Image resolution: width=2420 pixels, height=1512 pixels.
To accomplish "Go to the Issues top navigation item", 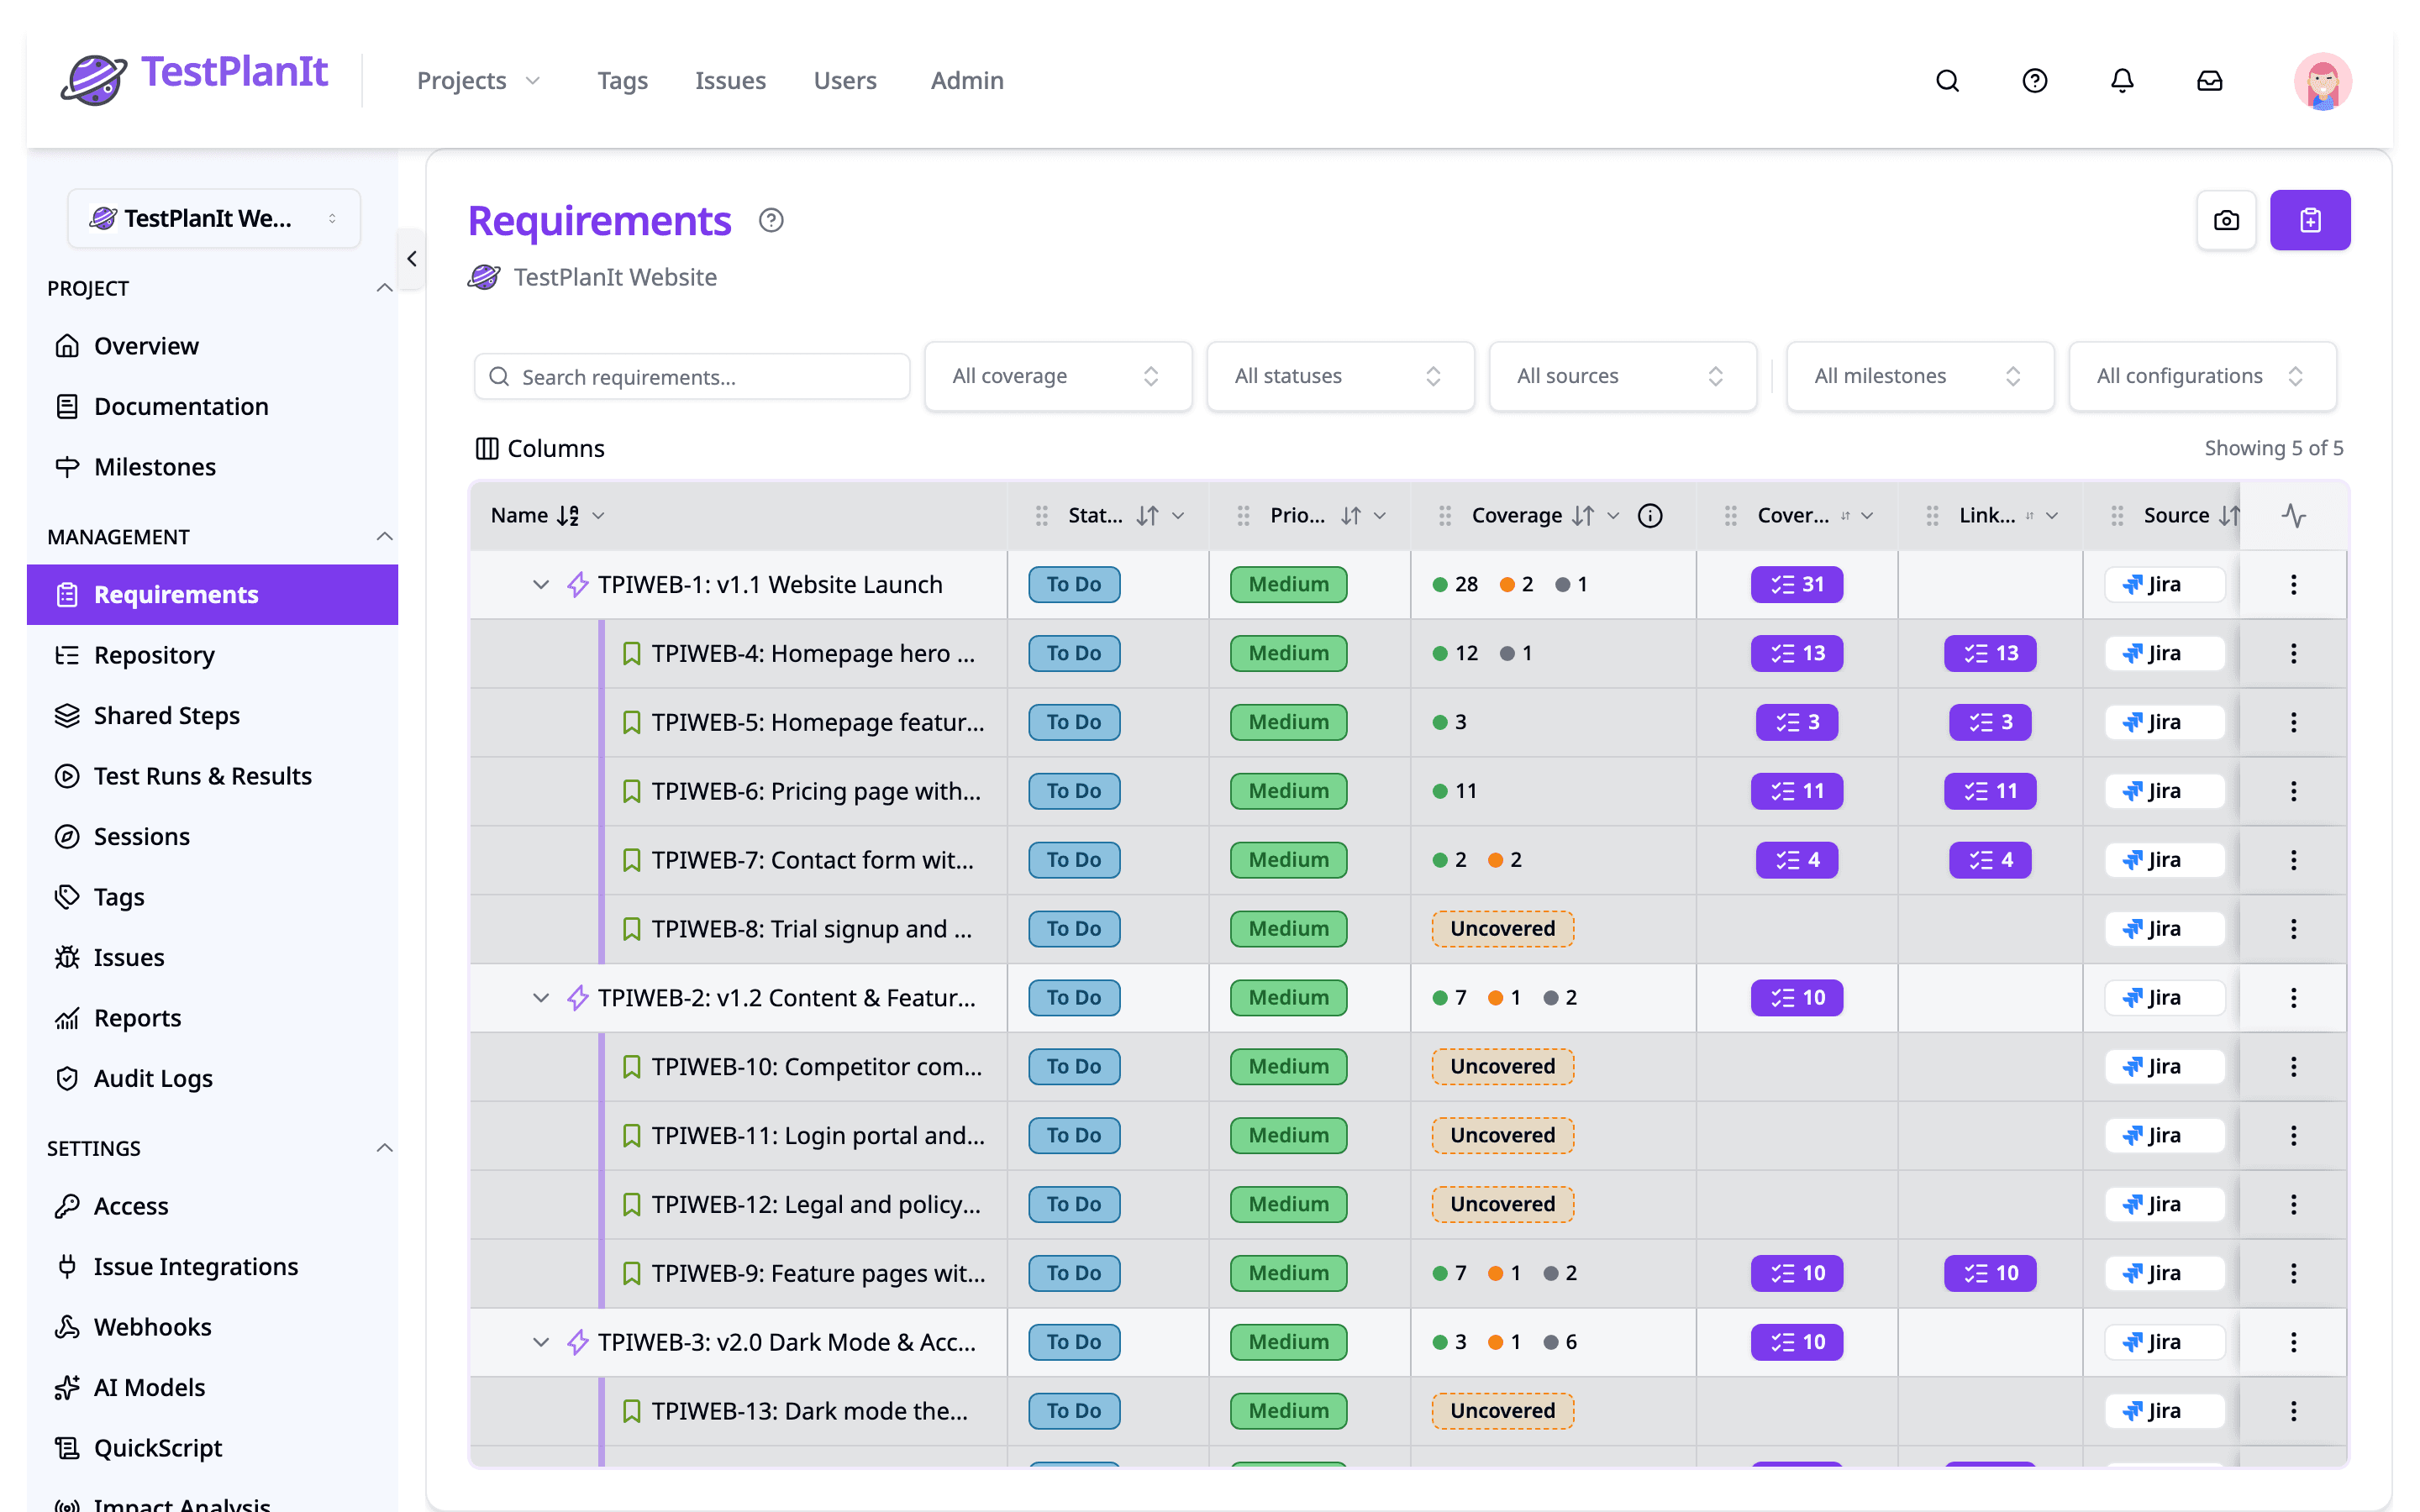I will tap(730, 81).
